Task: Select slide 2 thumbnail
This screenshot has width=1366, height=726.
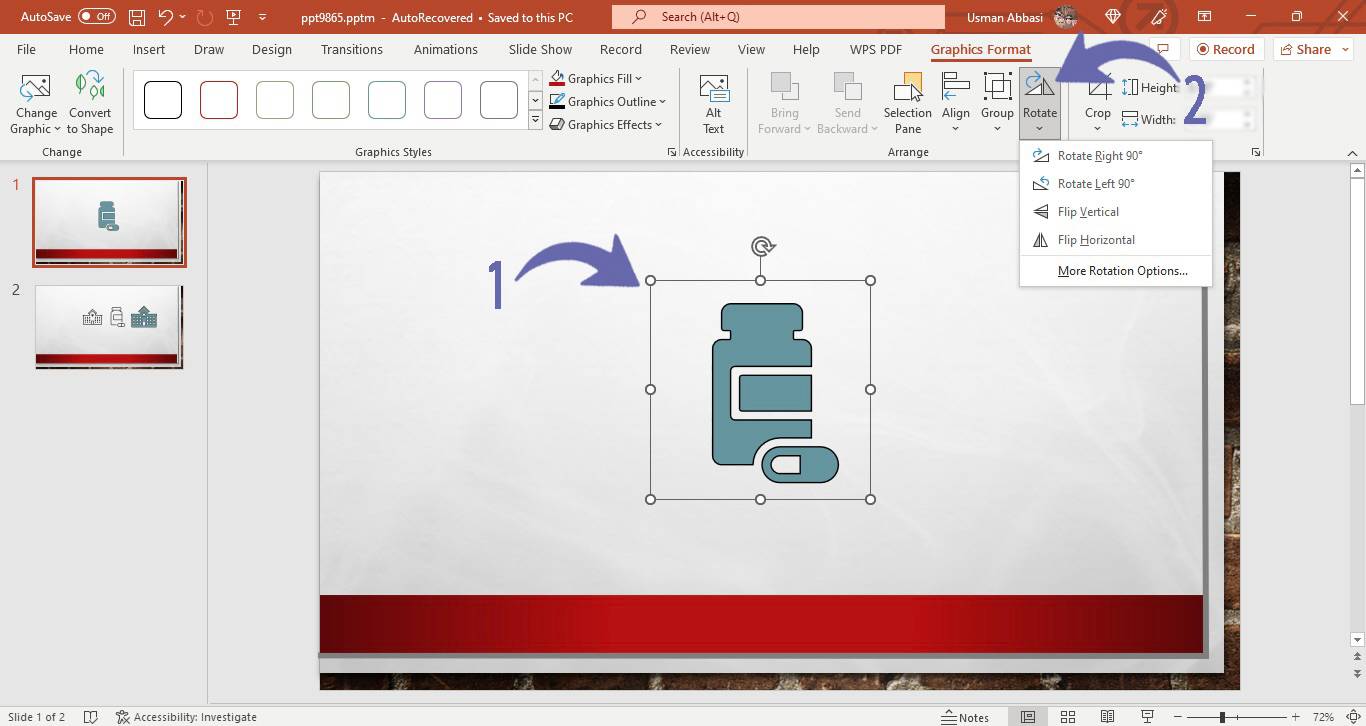Action: (109, 326)
